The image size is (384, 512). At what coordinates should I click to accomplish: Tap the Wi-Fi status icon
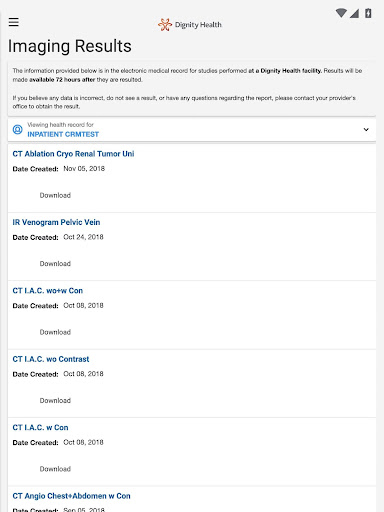pyautogui.click(x=341, y=13)
